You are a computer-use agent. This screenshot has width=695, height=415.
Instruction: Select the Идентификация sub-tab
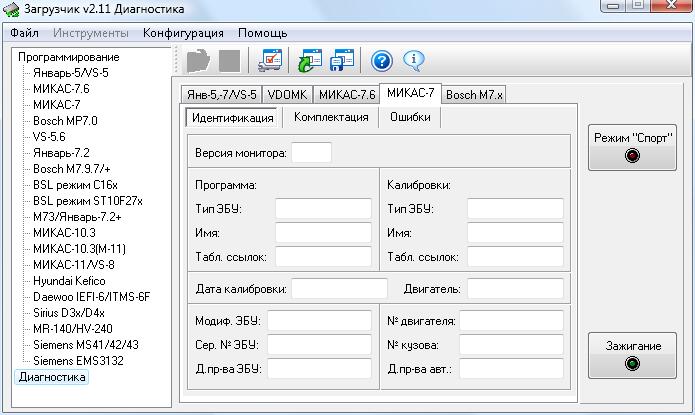click(232, 118)
